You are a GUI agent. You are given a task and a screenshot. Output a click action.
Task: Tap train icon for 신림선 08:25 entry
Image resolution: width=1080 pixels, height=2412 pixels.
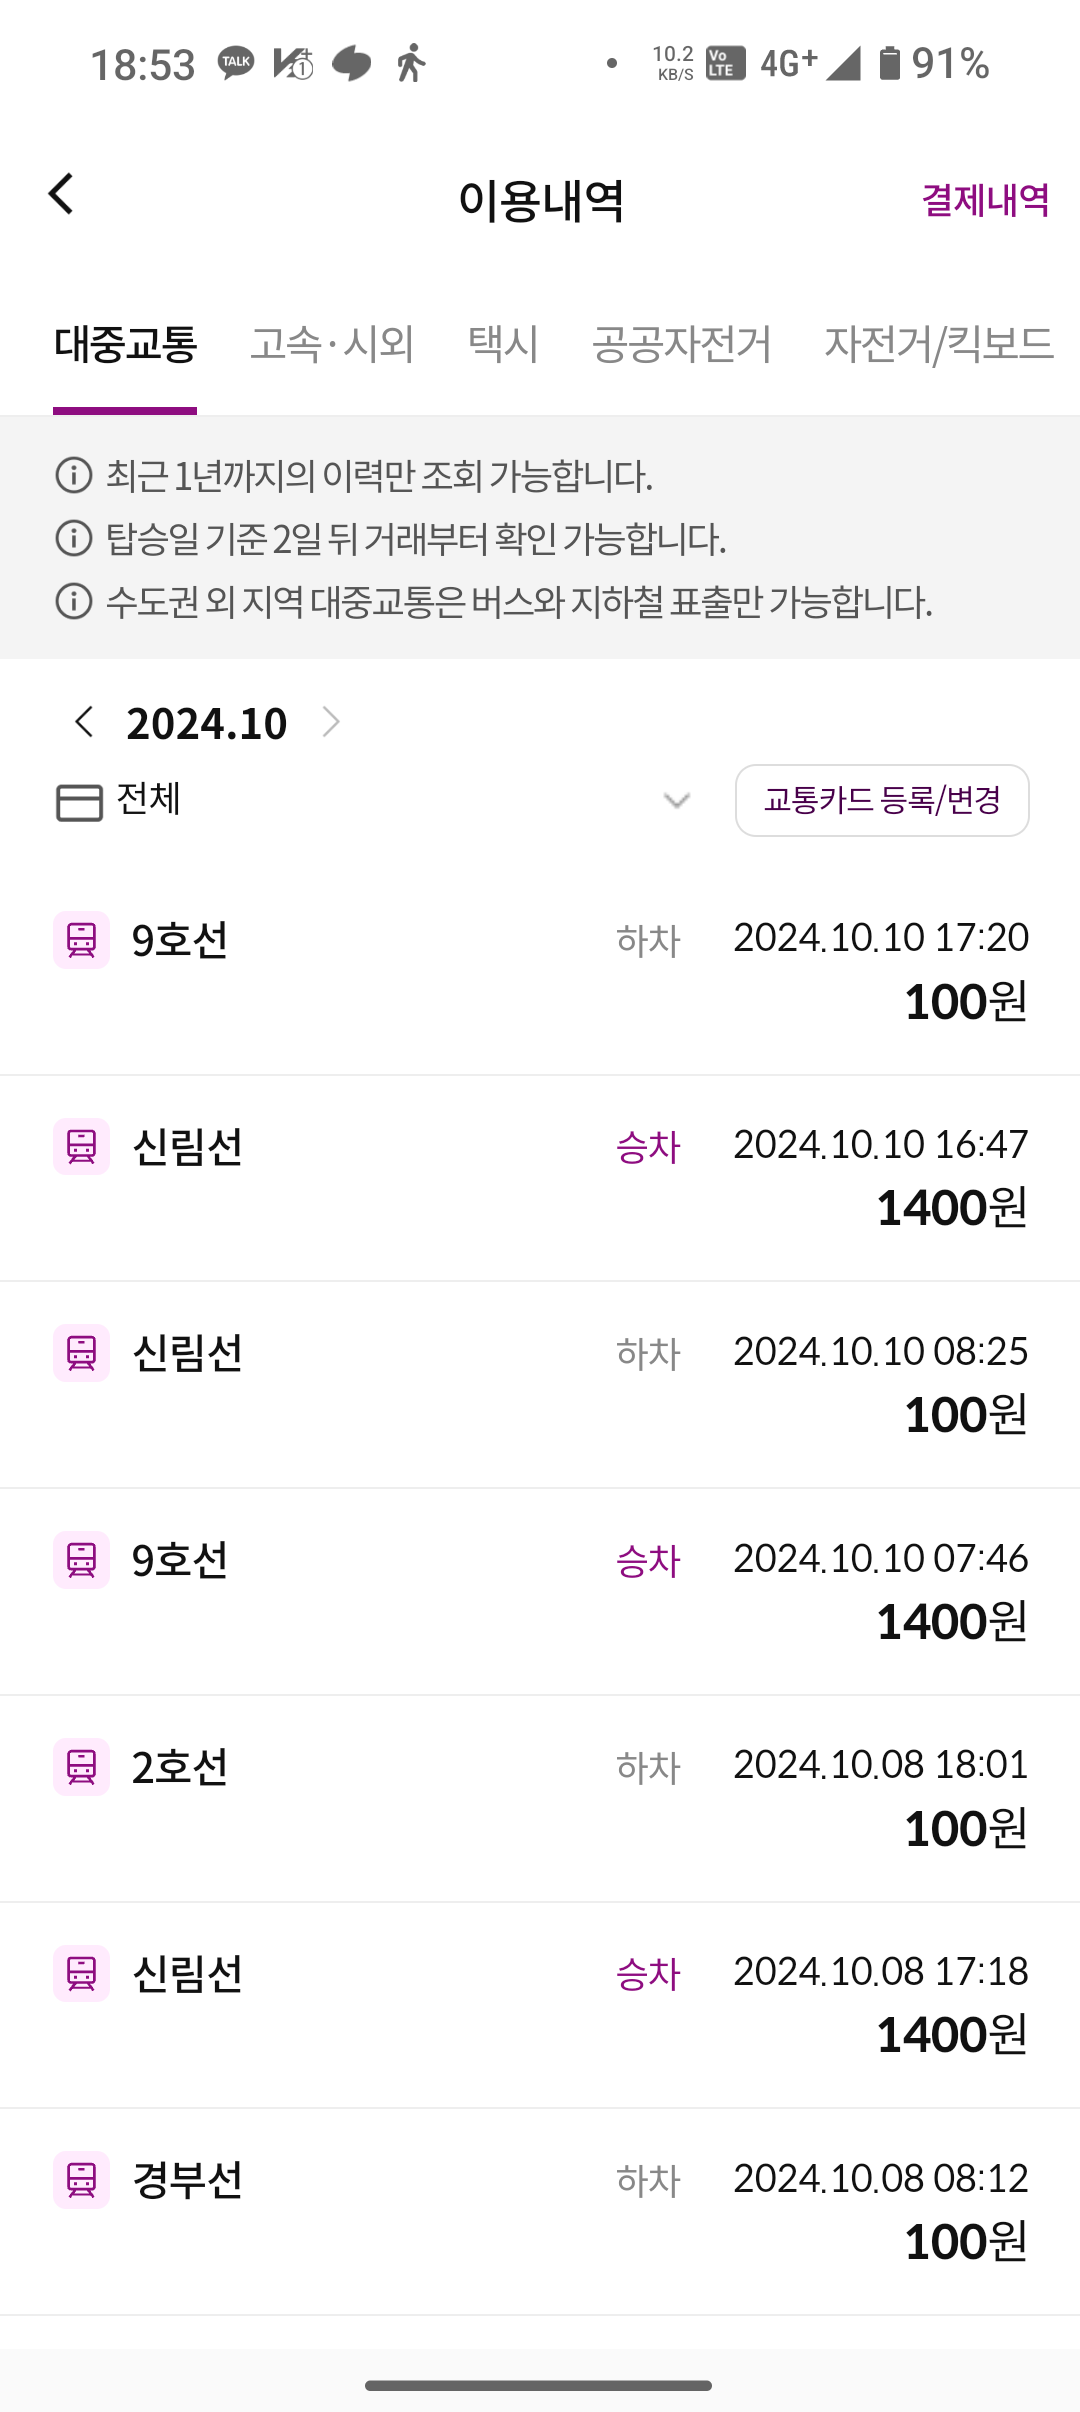point(81,1353)
